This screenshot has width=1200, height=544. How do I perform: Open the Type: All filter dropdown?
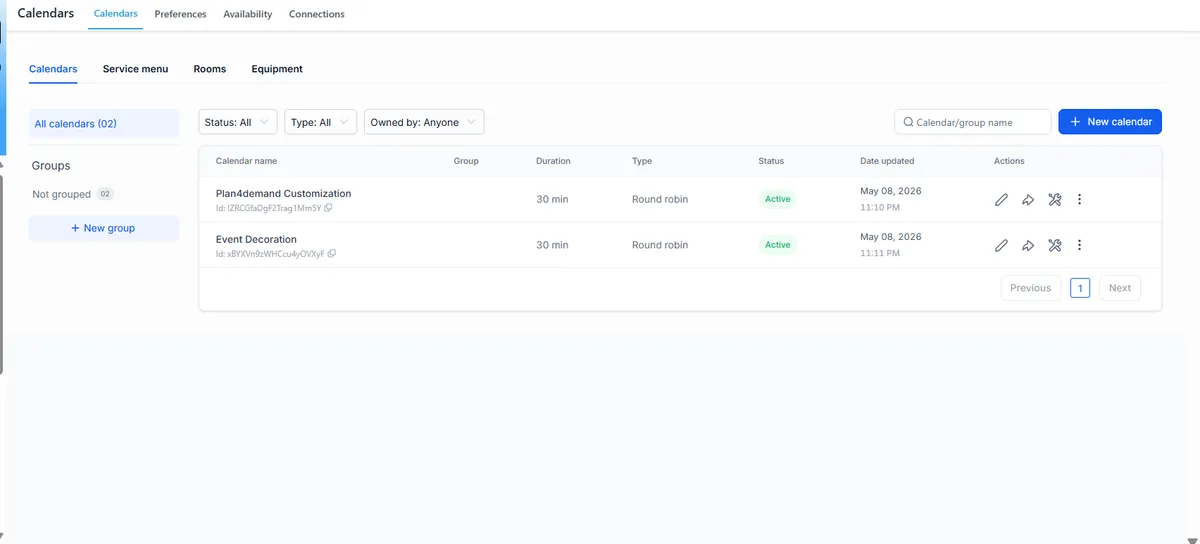pos(320,122)
